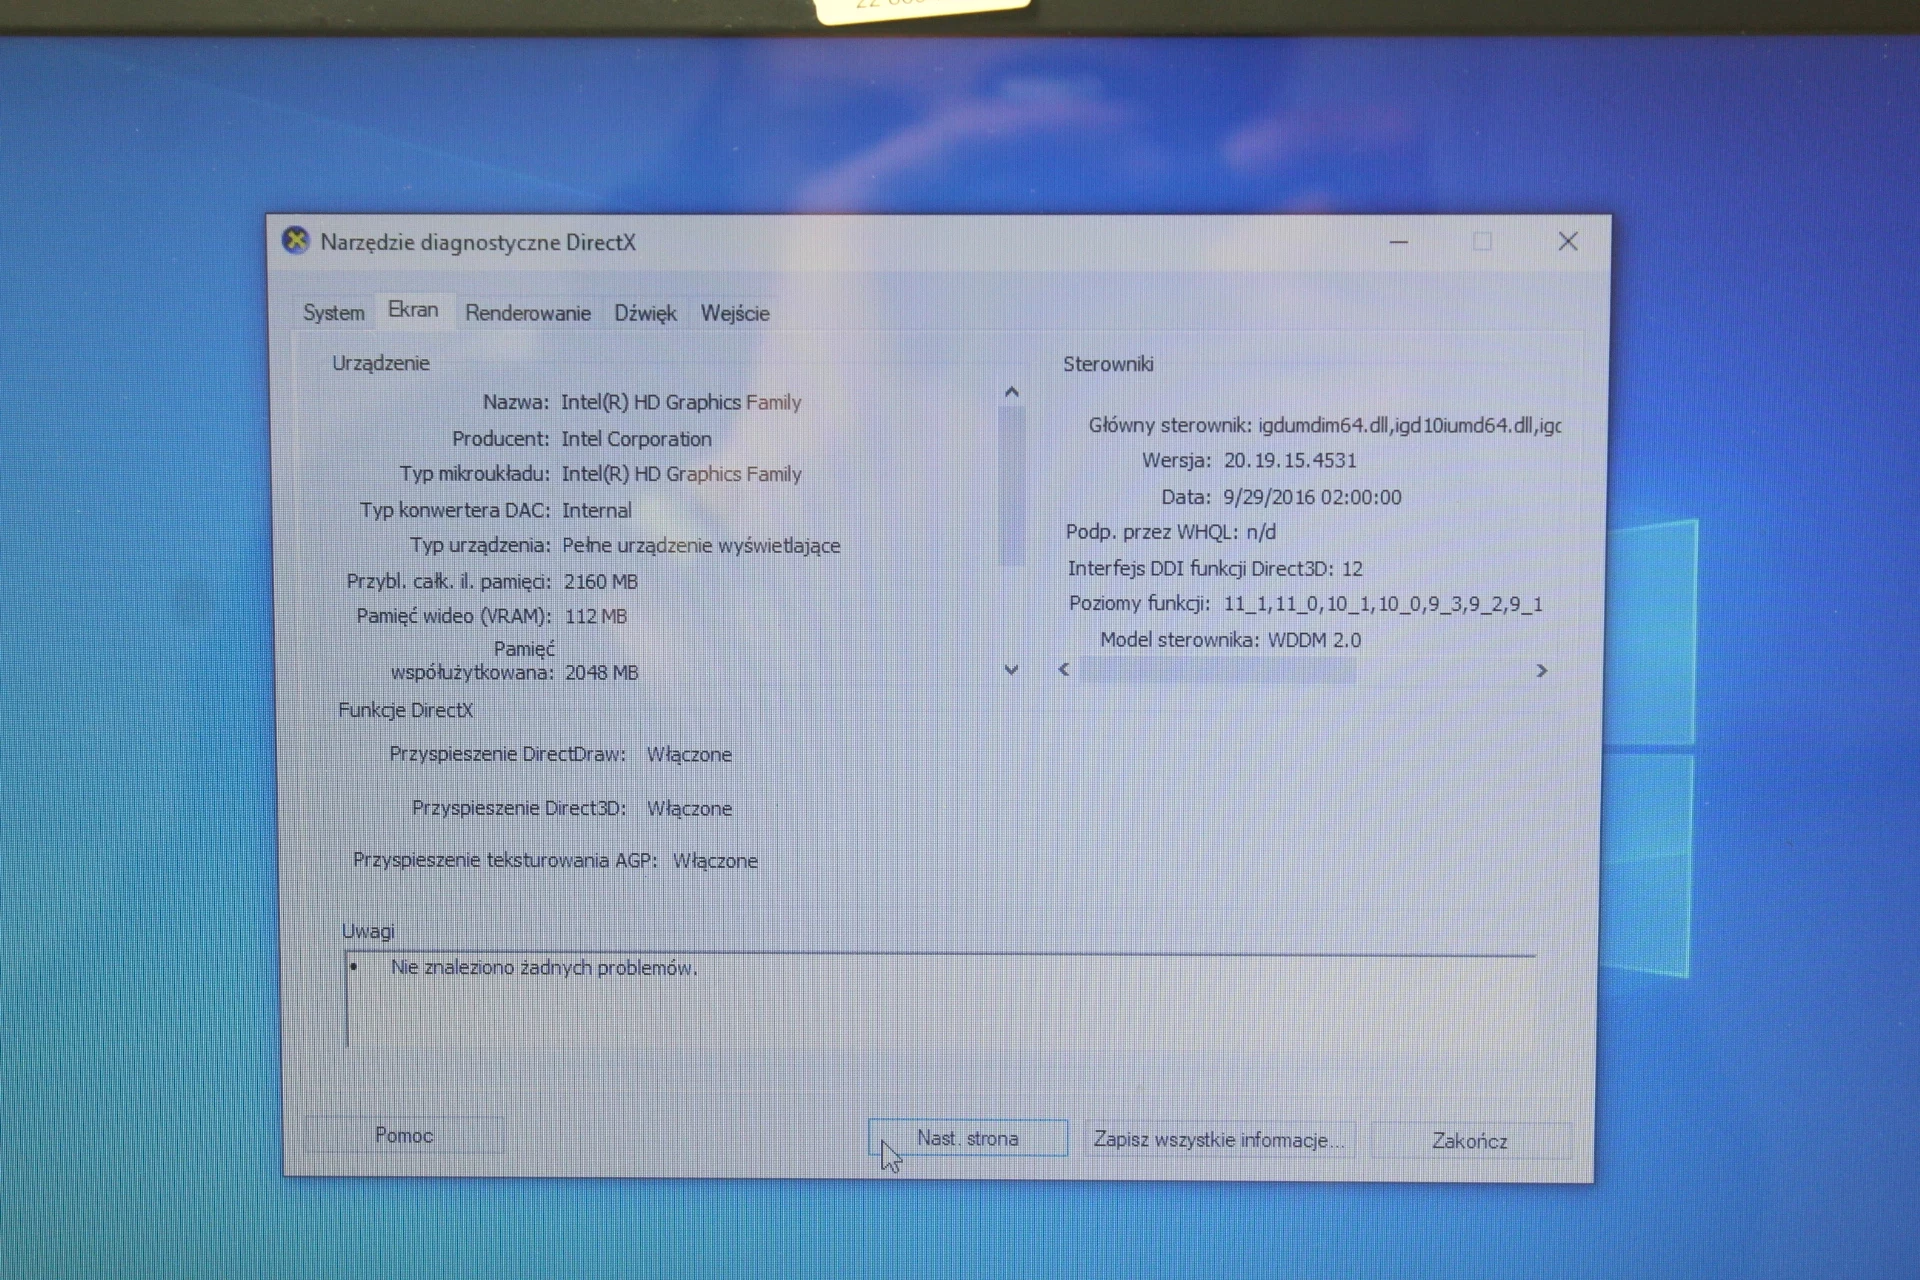Click right arrow of Sterowniki scrollbar
Viewport: 1920px width, 1280px height.
[x=1542, y=670]
